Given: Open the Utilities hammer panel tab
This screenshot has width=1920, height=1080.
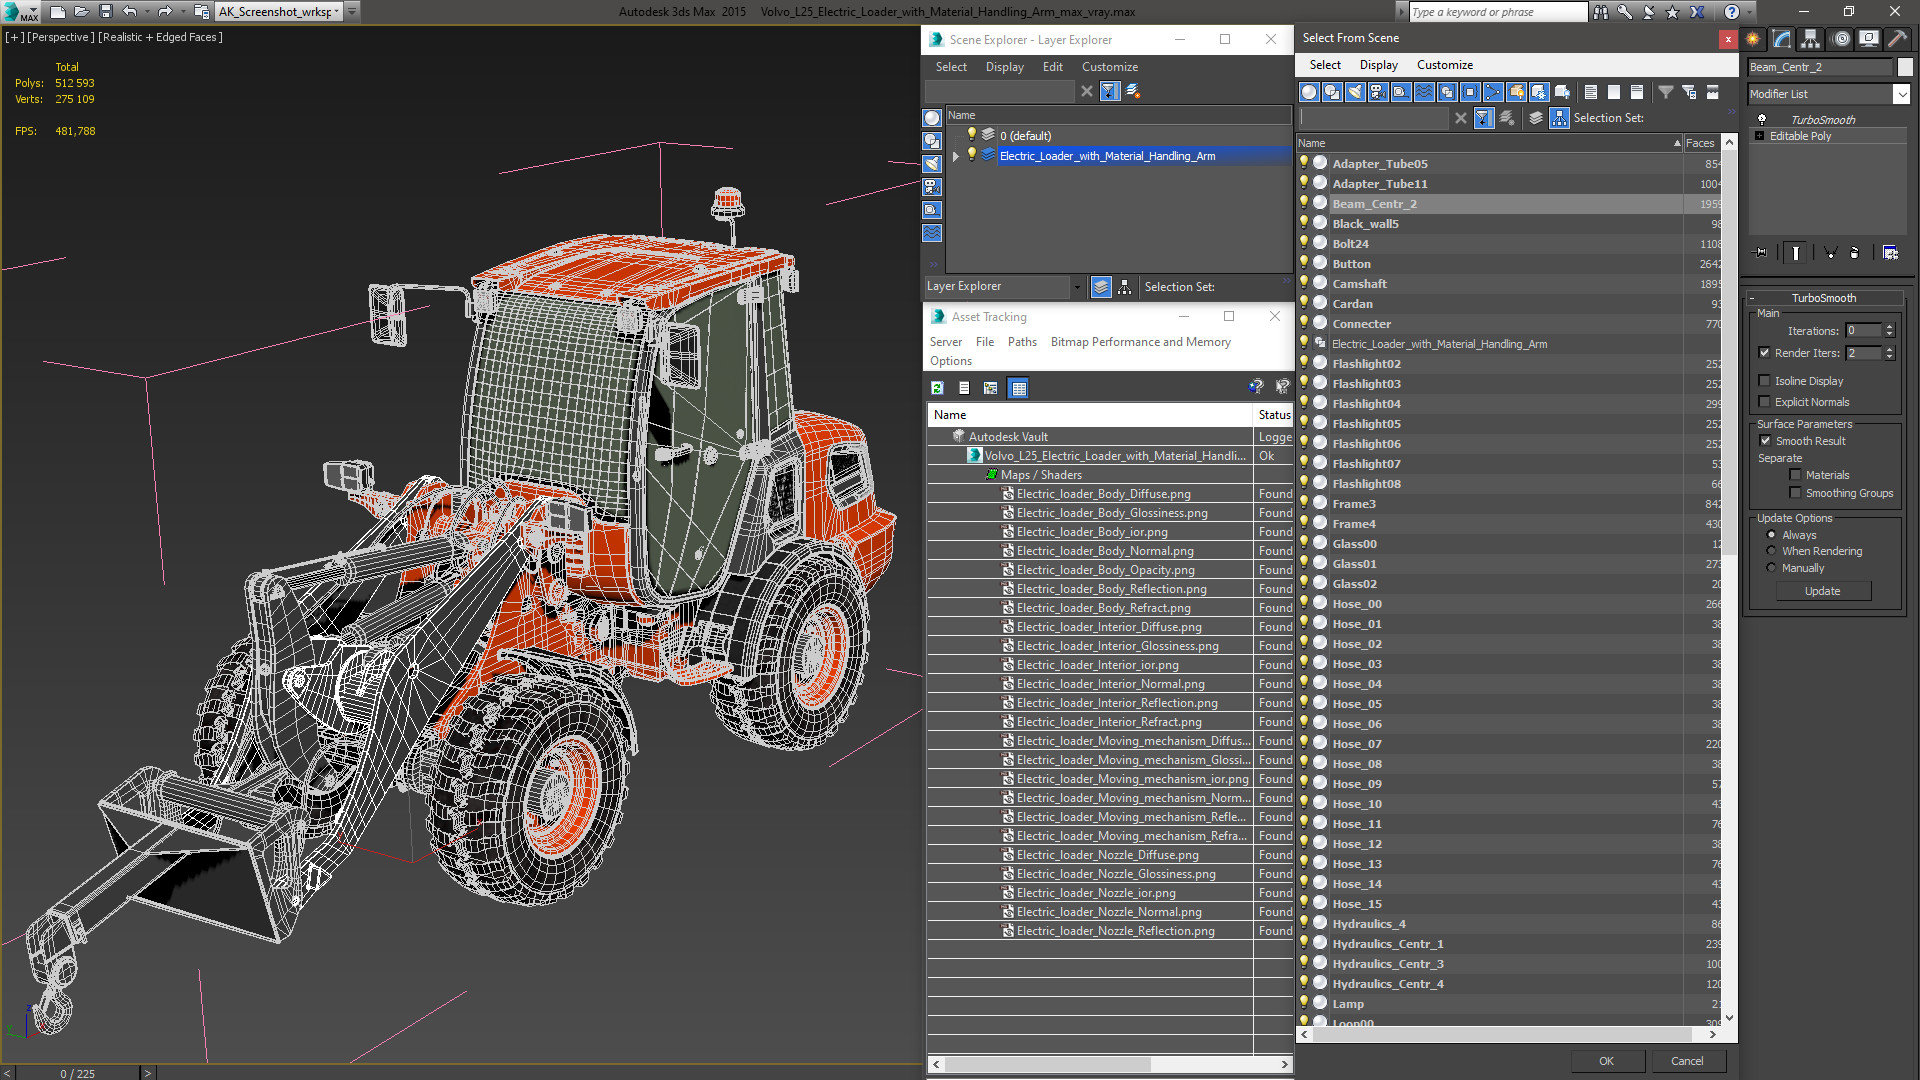Looking at the screenshot, I should (x=1897, y=39).
